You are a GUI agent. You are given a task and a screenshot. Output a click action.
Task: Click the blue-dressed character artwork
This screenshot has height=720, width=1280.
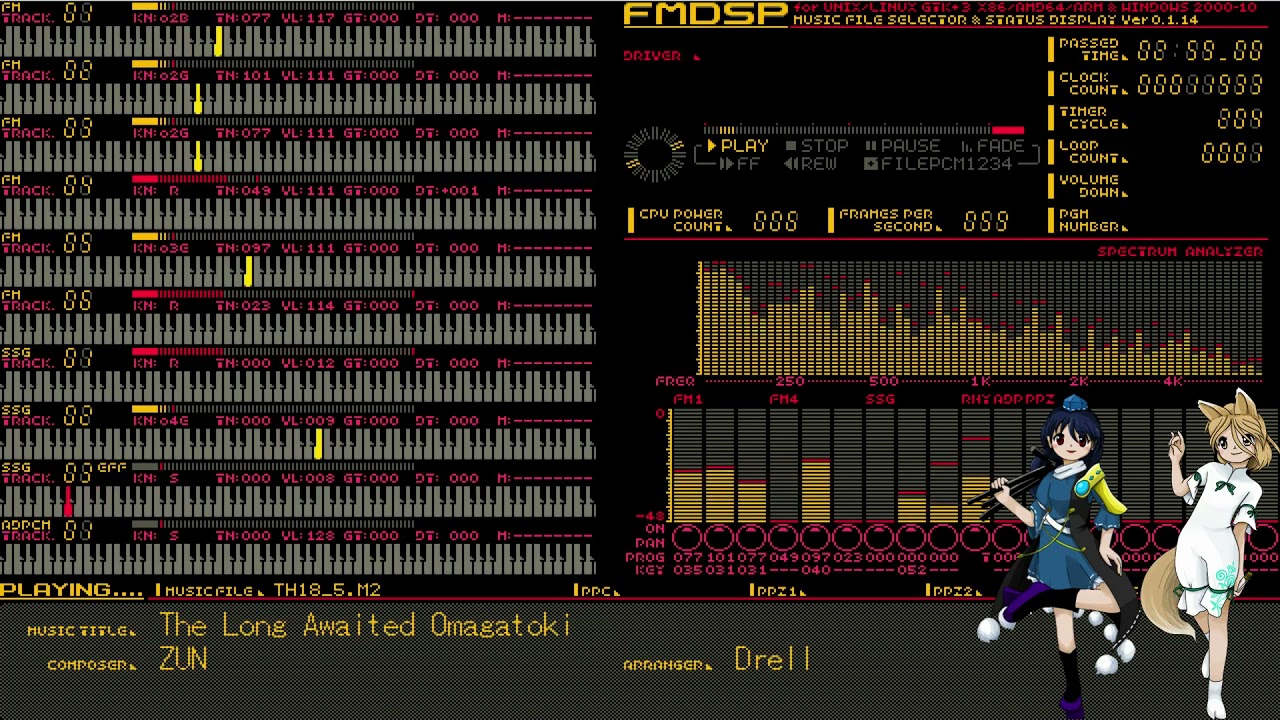[x=1065, y=555]
